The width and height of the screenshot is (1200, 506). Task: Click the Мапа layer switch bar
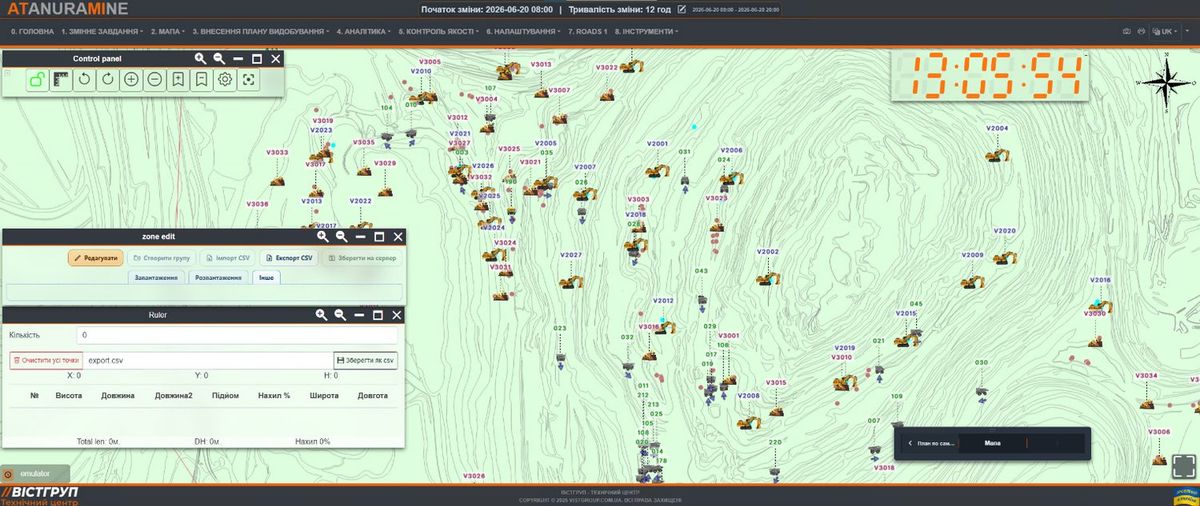[993, 442]
